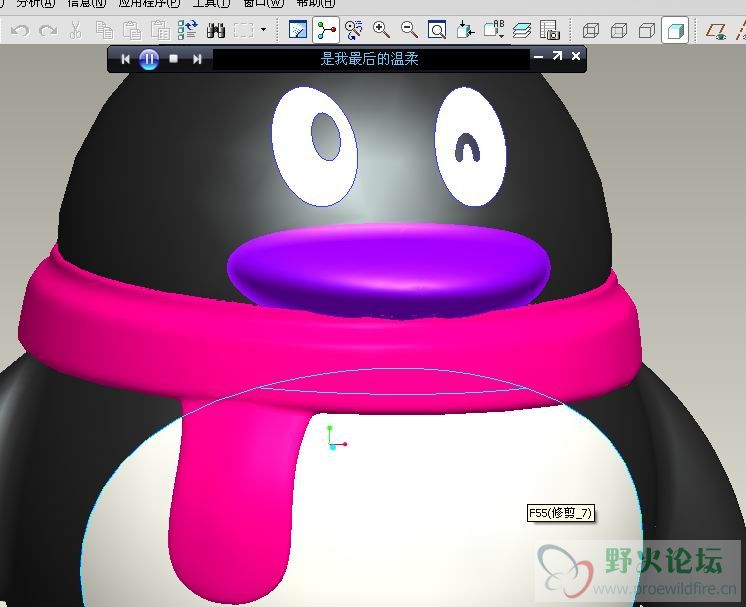Viewport: 746px width, 607px height.
Task: Open the saved view list dropdown
Action: (x=494, y=30)
